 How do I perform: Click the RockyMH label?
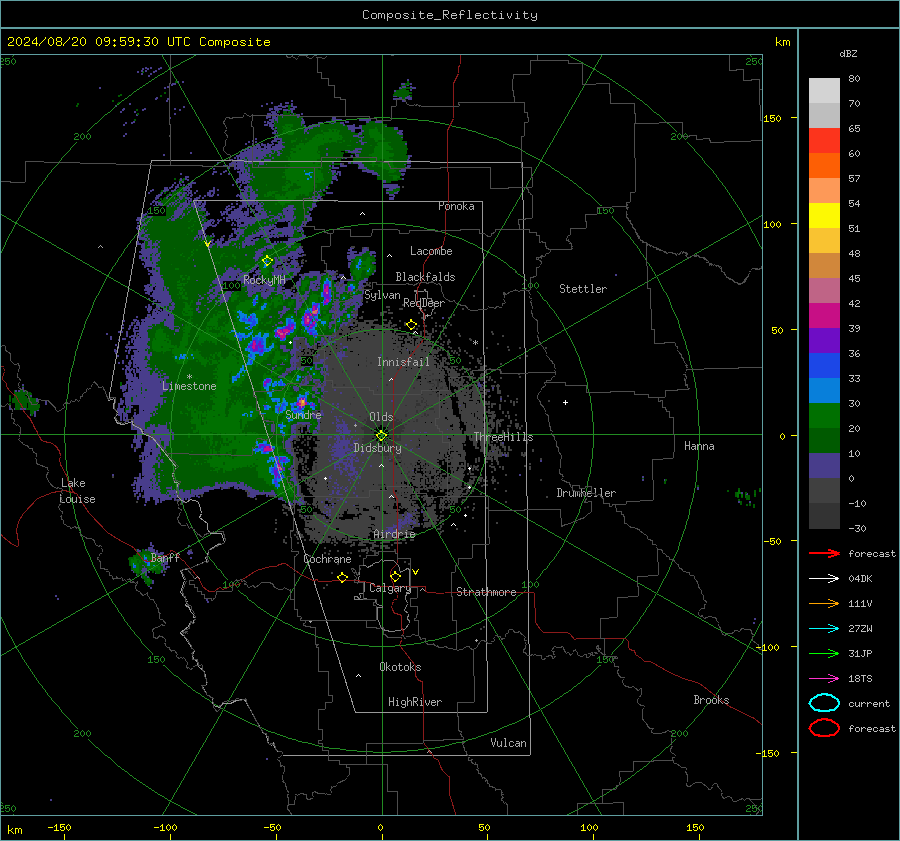click(x=264, y=280)
